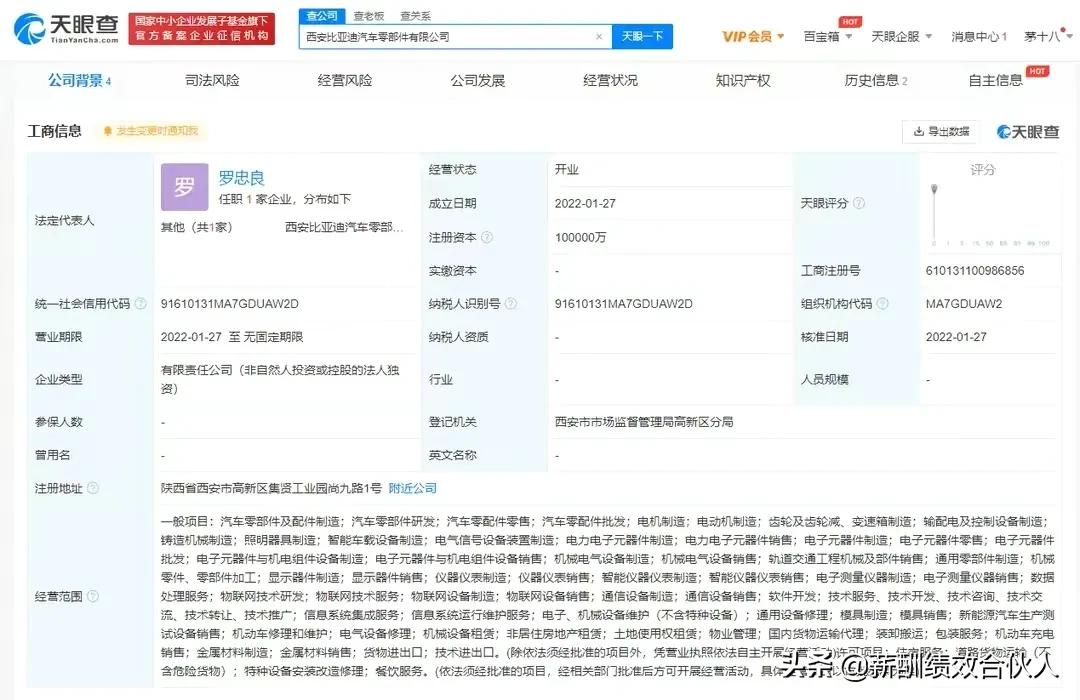The image size is (1080, 700).
Task: Select the 司法风险 section tab
Action: pos(212,81)
